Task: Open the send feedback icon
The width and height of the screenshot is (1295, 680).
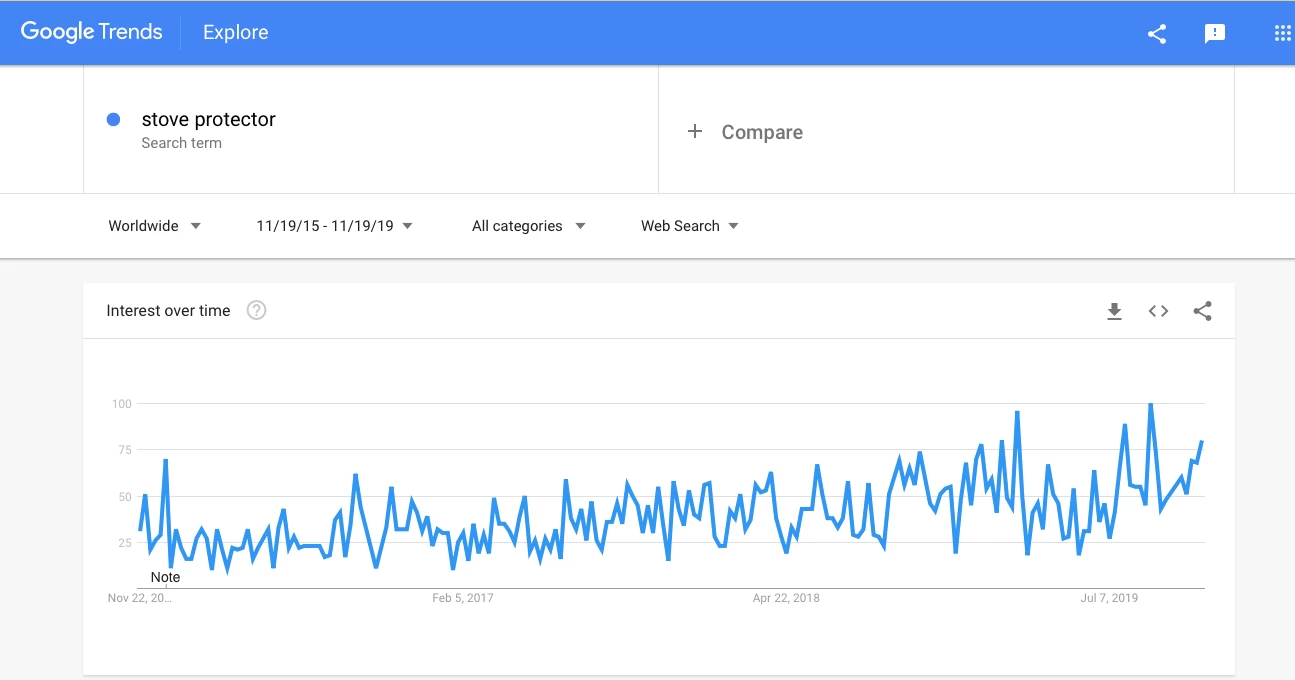Action: coord(1215,33)
